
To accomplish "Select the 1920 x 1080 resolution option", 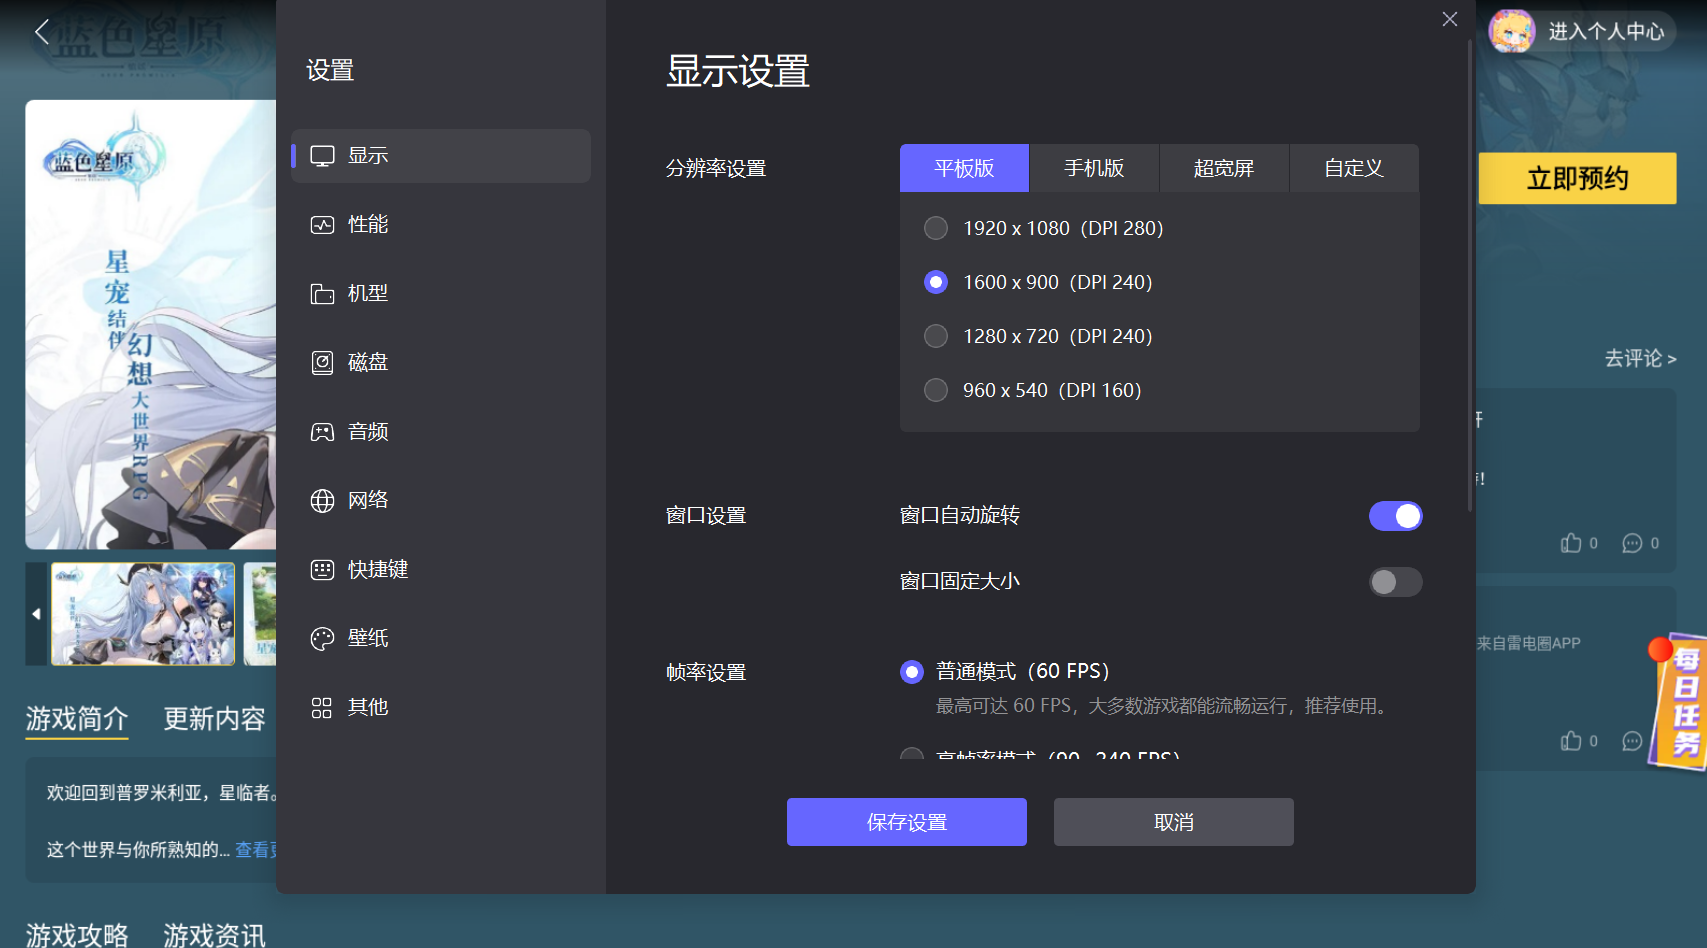I will pos(936,228).
